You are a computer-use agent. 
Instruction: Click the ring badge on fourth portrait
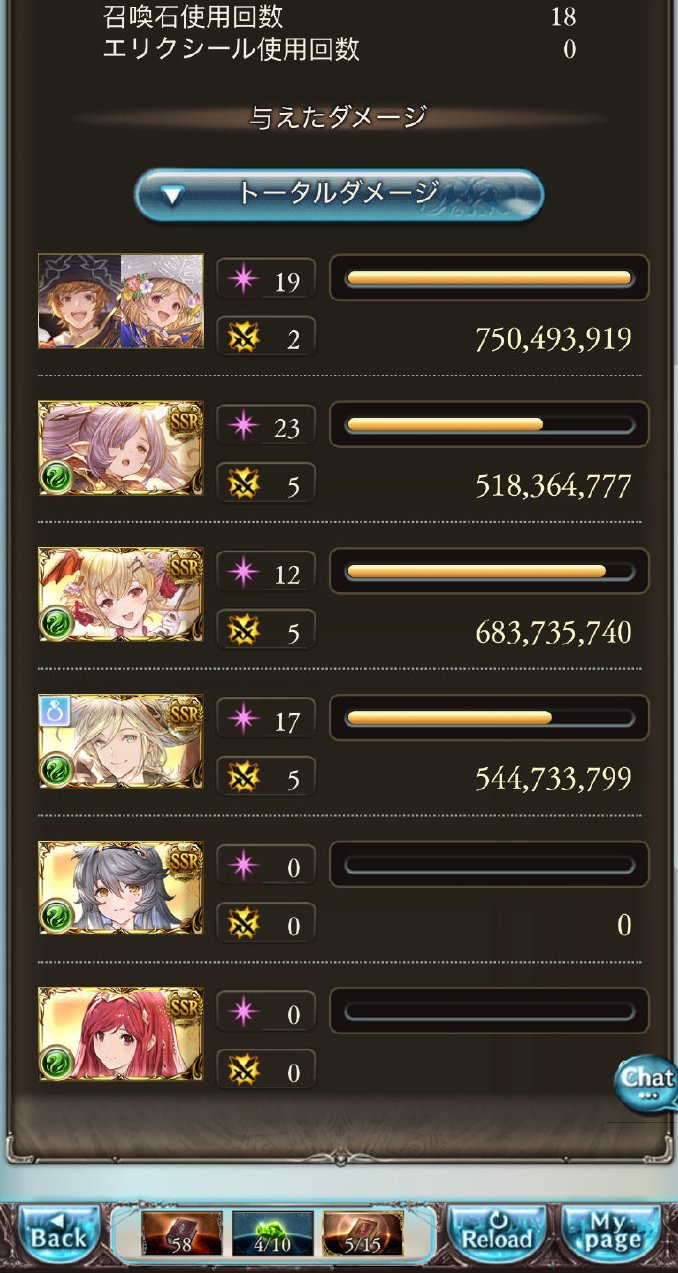tap(52, 710)
